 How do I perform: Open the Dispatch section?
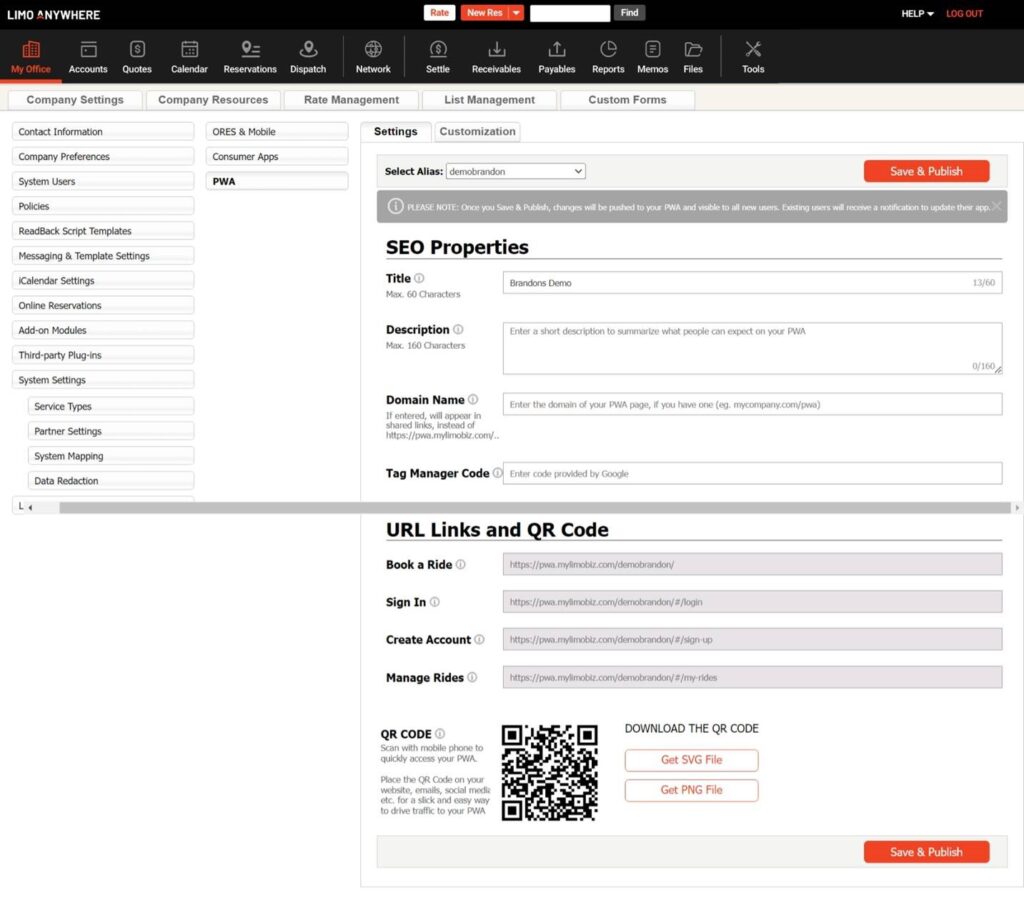click(x=308, y=57)
